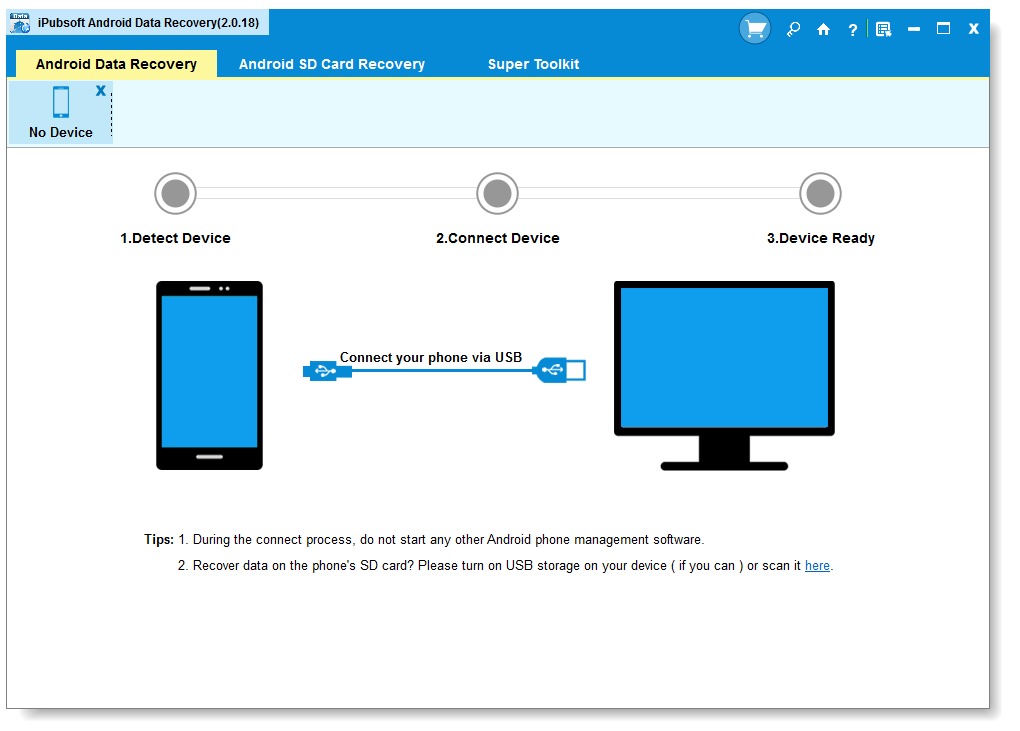Select the No Device phone entry

pos(60,112)
